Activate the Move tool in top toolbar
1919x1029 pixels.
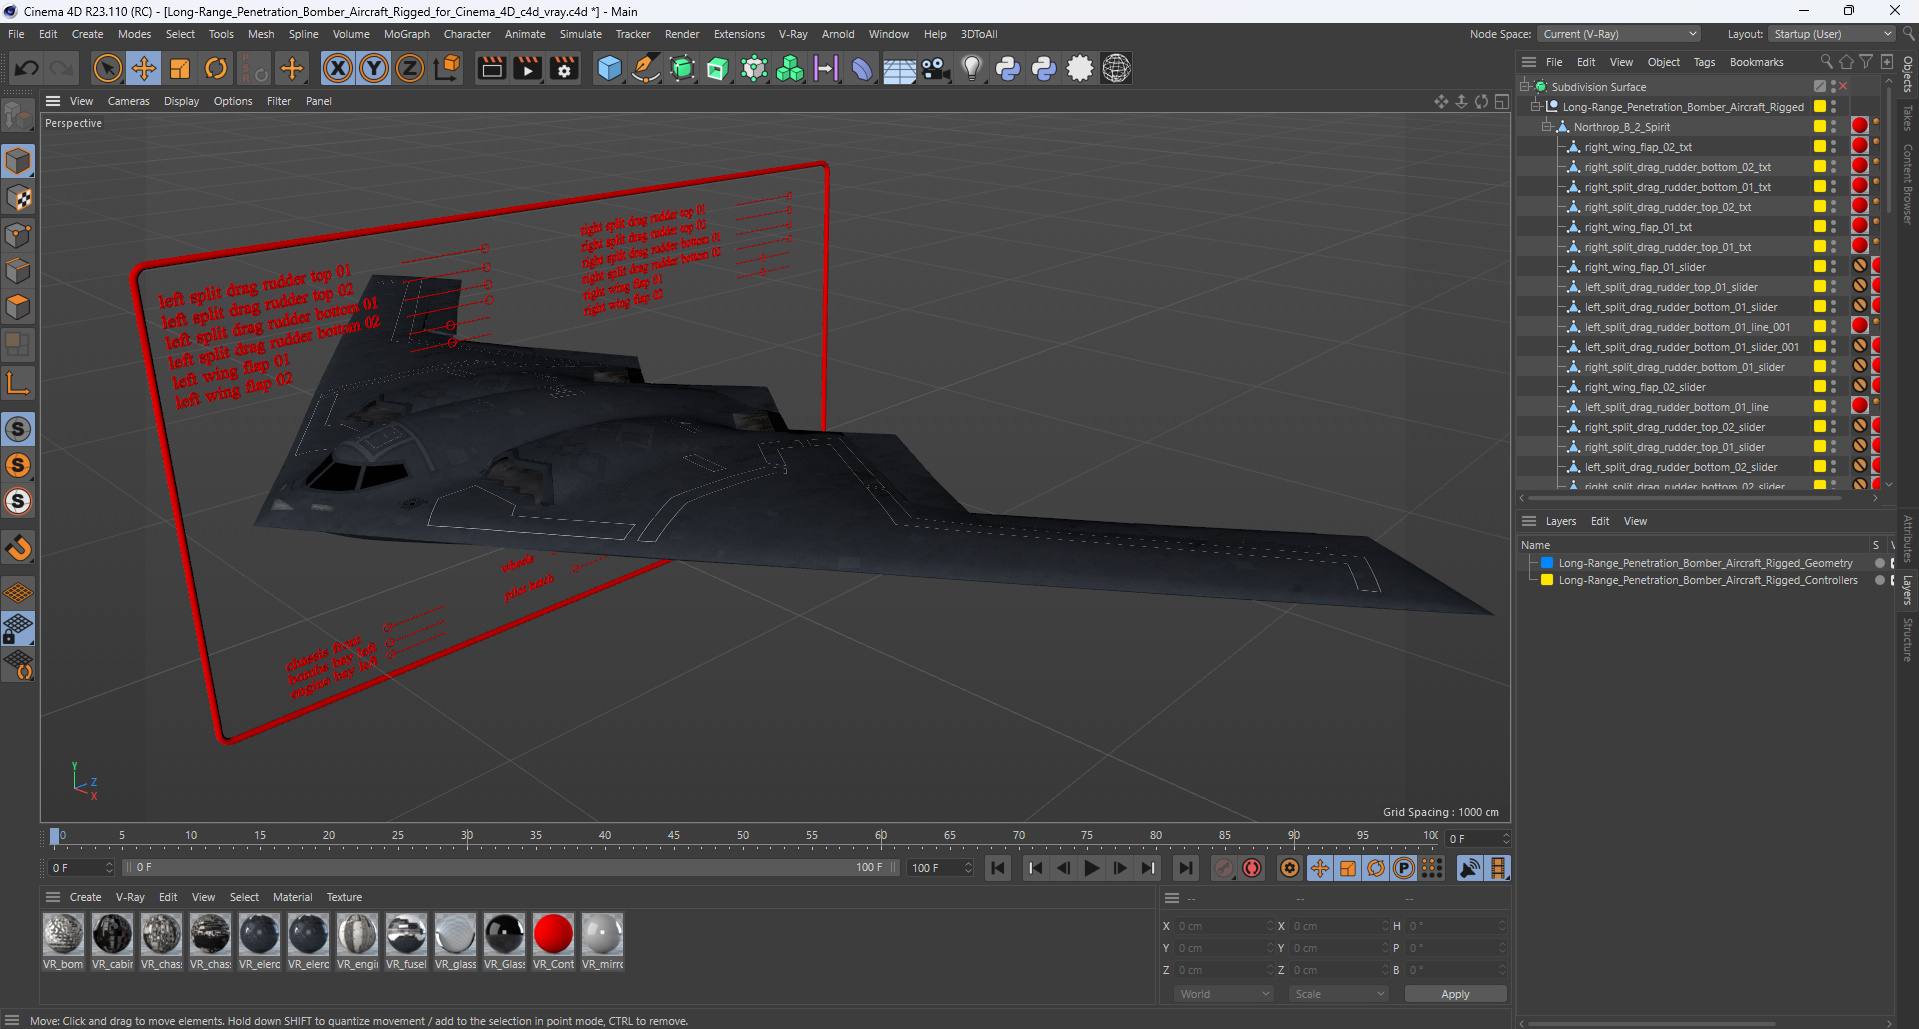[x=144, y=68]
